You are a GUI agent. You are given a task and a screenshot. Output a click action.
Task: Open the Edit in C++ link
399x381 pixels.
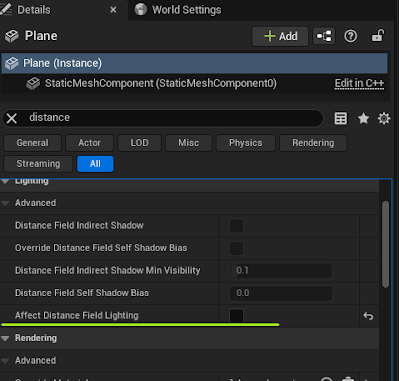pyautogui.click(x=359, y=83)
